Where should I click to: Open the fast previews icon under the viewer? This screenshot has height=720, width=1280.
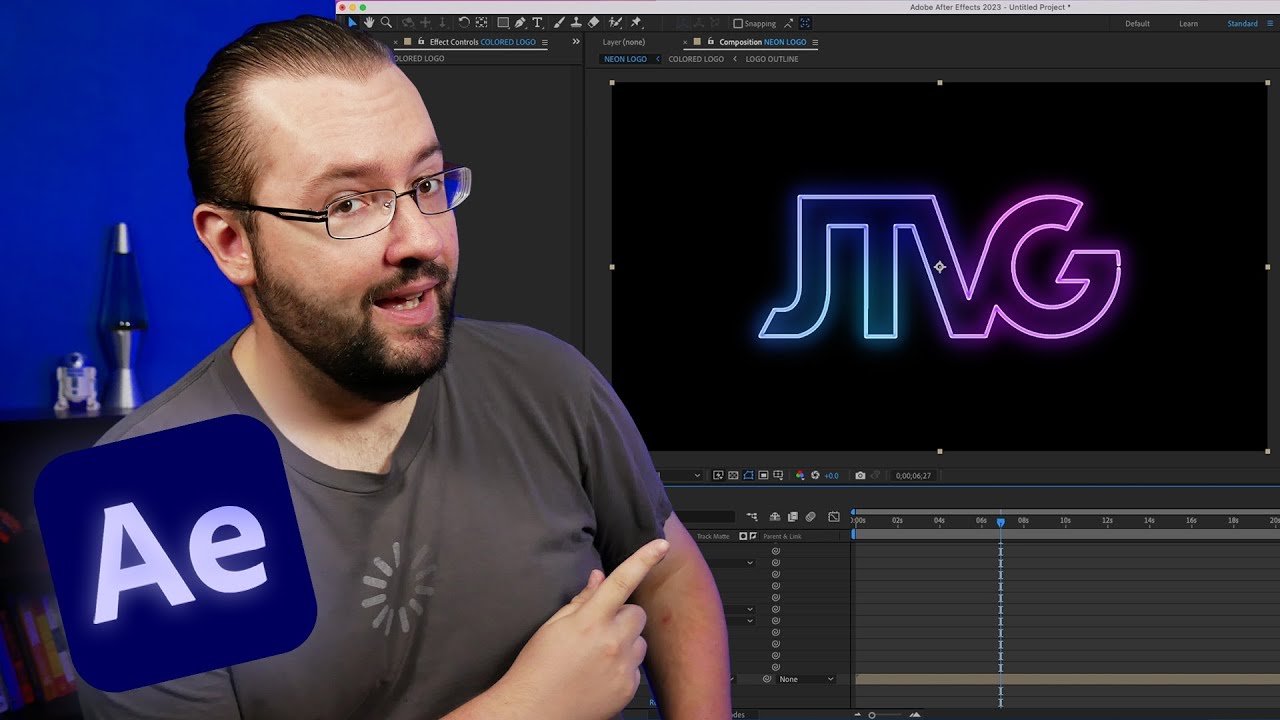coord(718,475)
